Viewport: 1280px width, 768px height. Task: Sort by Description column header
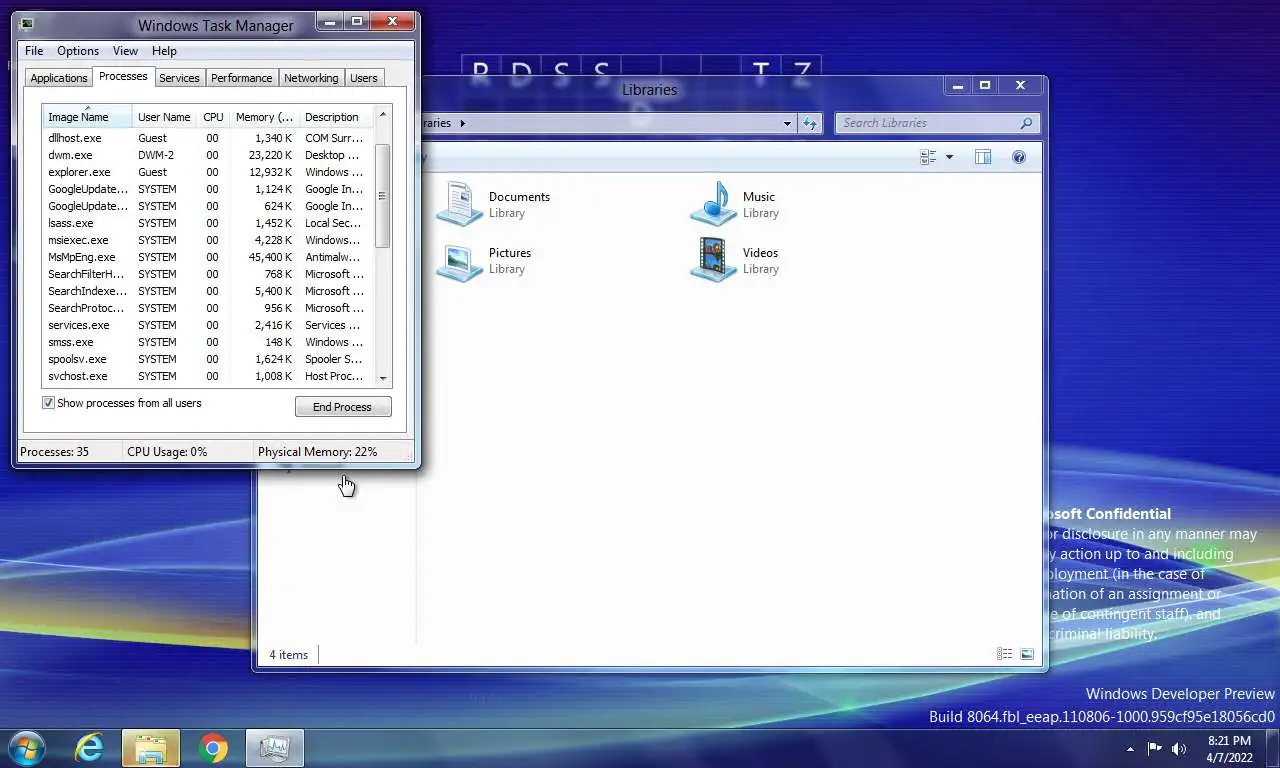(336, 117)
